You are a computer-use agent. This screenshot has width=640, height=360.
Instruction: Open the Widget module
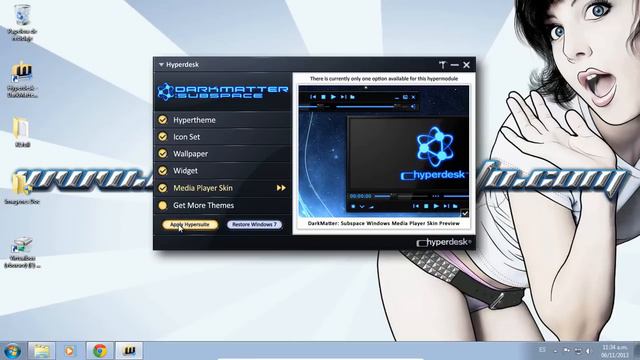(223, 171)
